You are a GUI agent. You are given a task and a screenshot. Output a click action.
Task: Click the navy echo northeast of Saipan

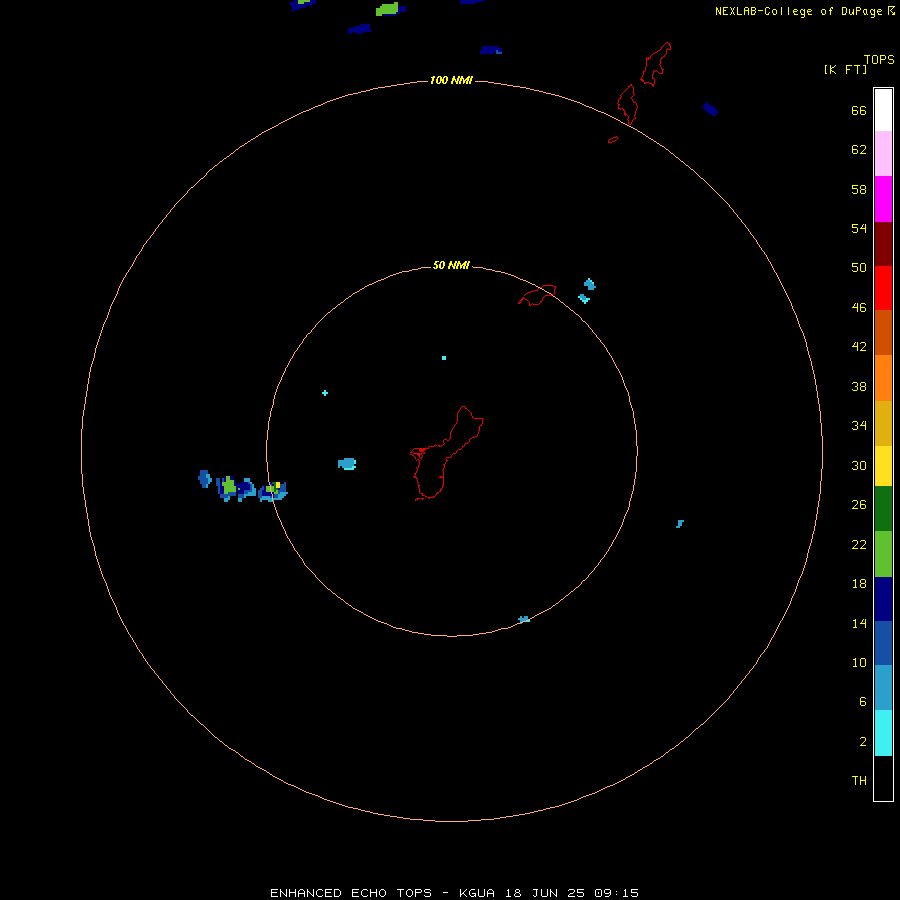710,109
